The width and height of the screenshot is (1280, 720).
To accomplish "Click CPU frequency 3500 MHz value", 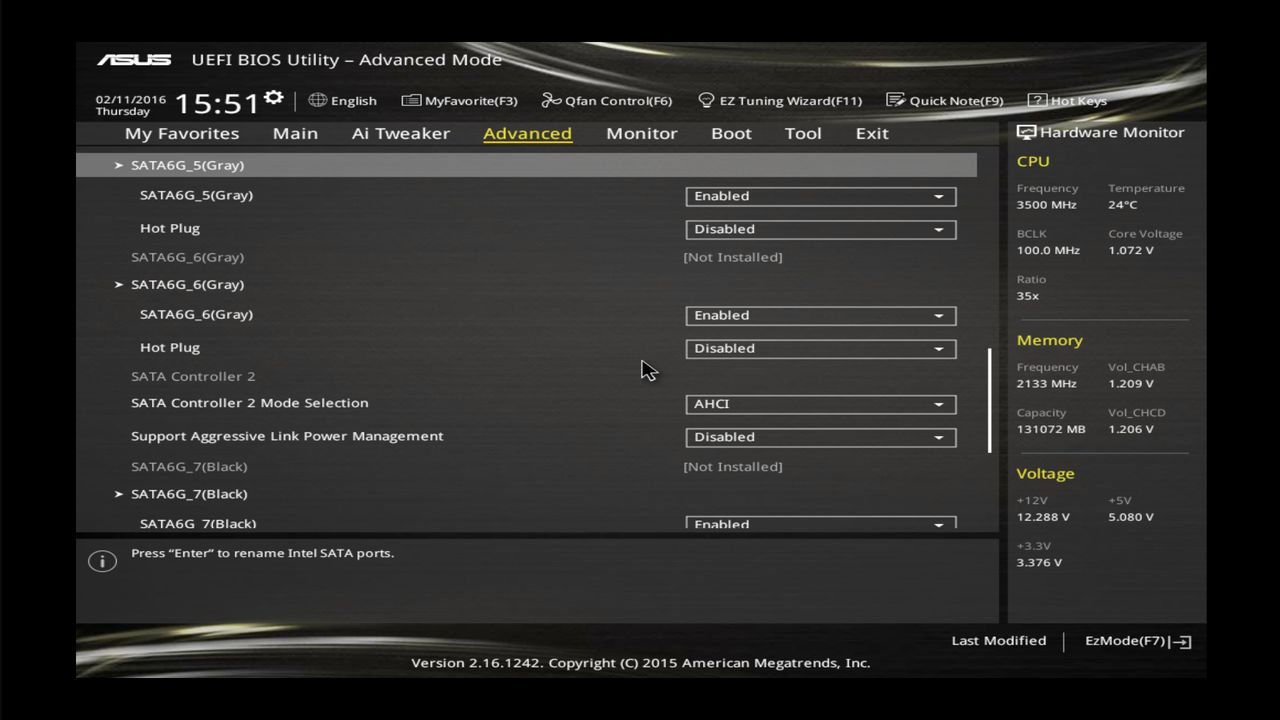I will click(x=1046, y=204).
